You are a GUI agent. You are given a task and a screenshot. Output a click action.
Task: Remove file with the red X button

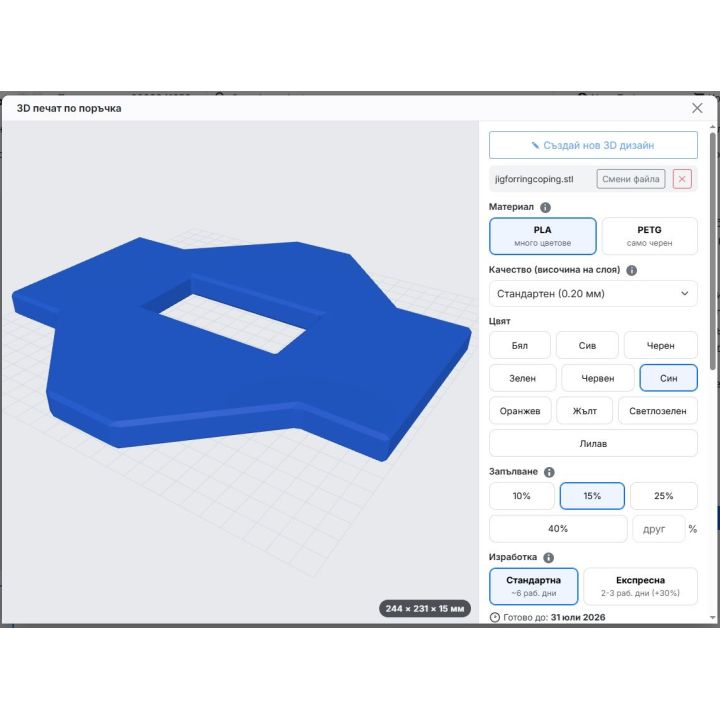pyautogui.click(x=682, y=179)
